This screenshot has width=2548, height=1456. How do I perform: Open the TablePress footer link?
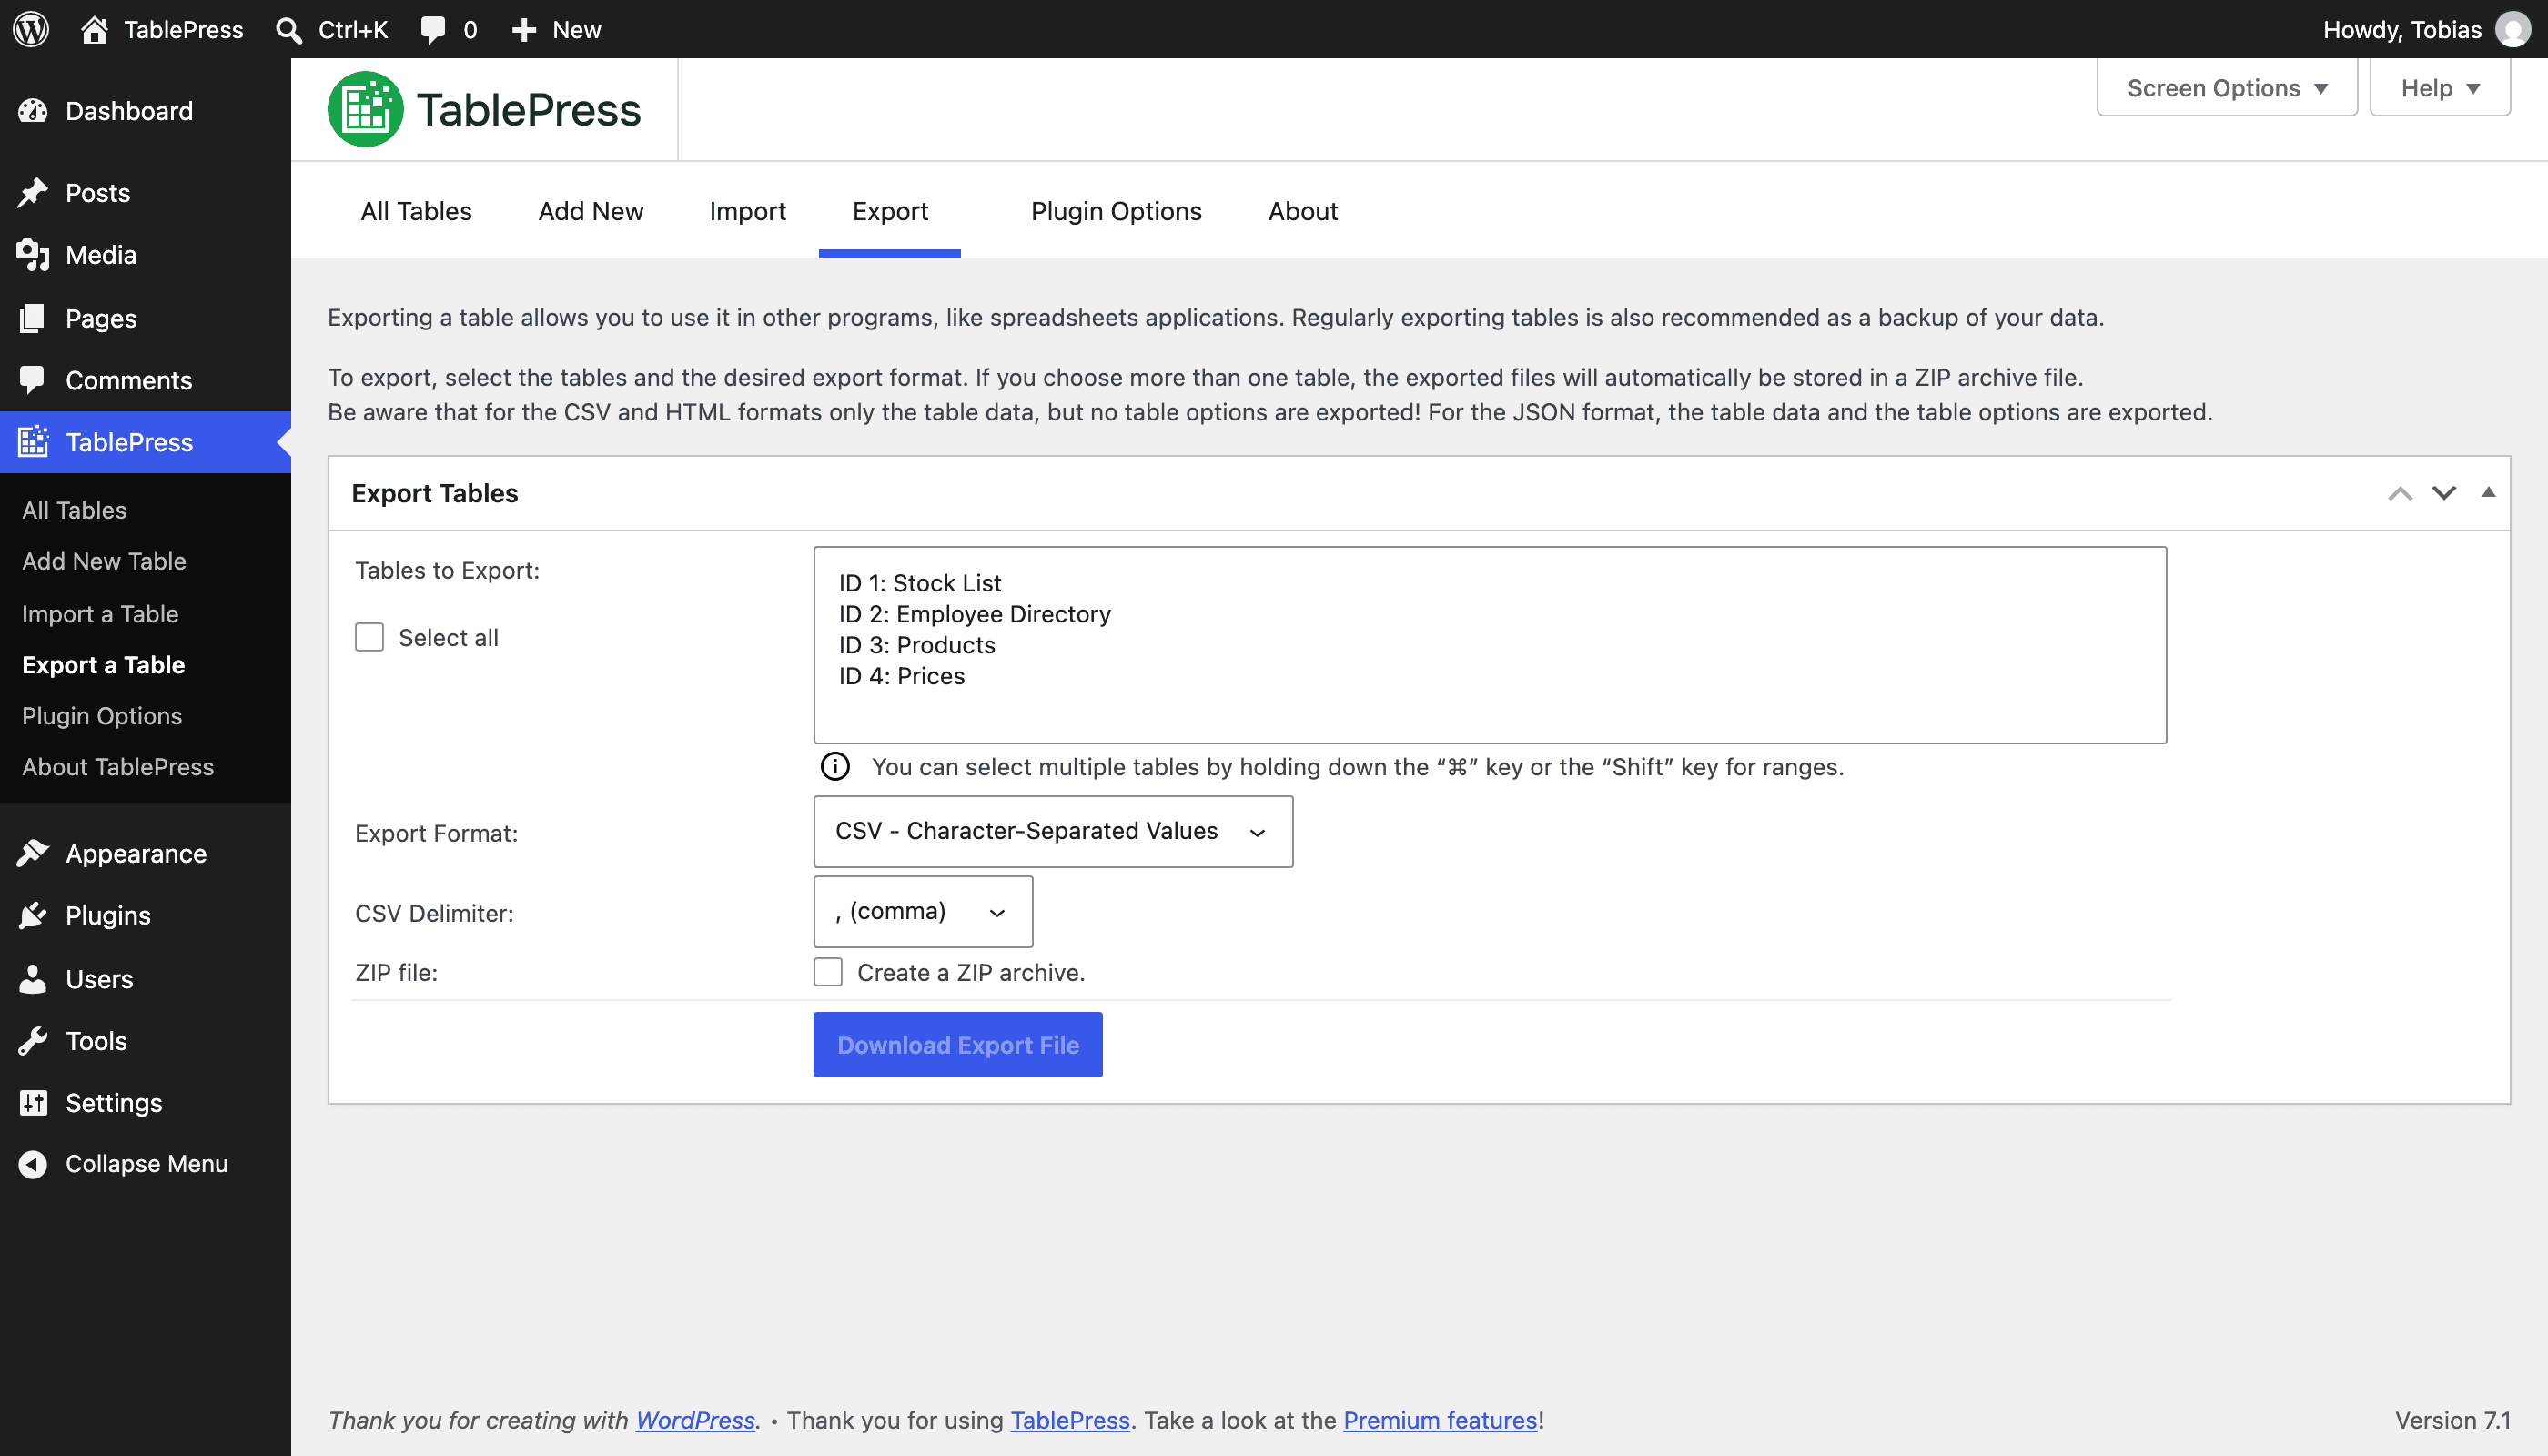(x=1070, y=1420)
